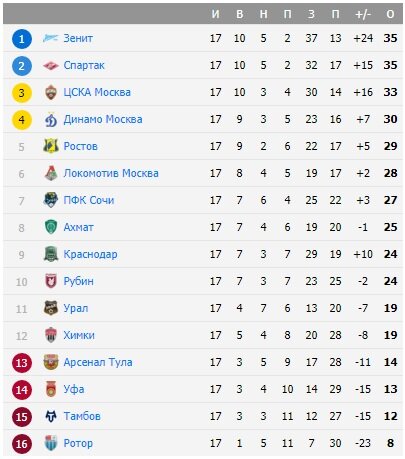Screen dimensions: 405x459
Task: Click the Ростов yellow crest icon
Action: (x=51, y=146)
